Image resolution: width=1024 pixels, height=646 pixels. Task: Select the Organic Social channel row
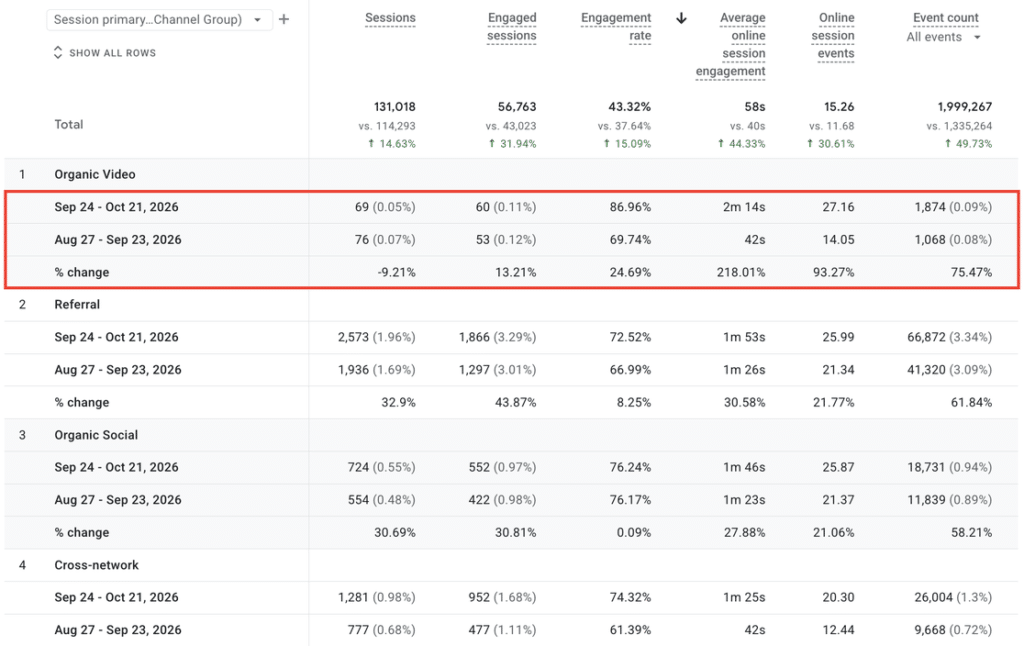[511, 435]
